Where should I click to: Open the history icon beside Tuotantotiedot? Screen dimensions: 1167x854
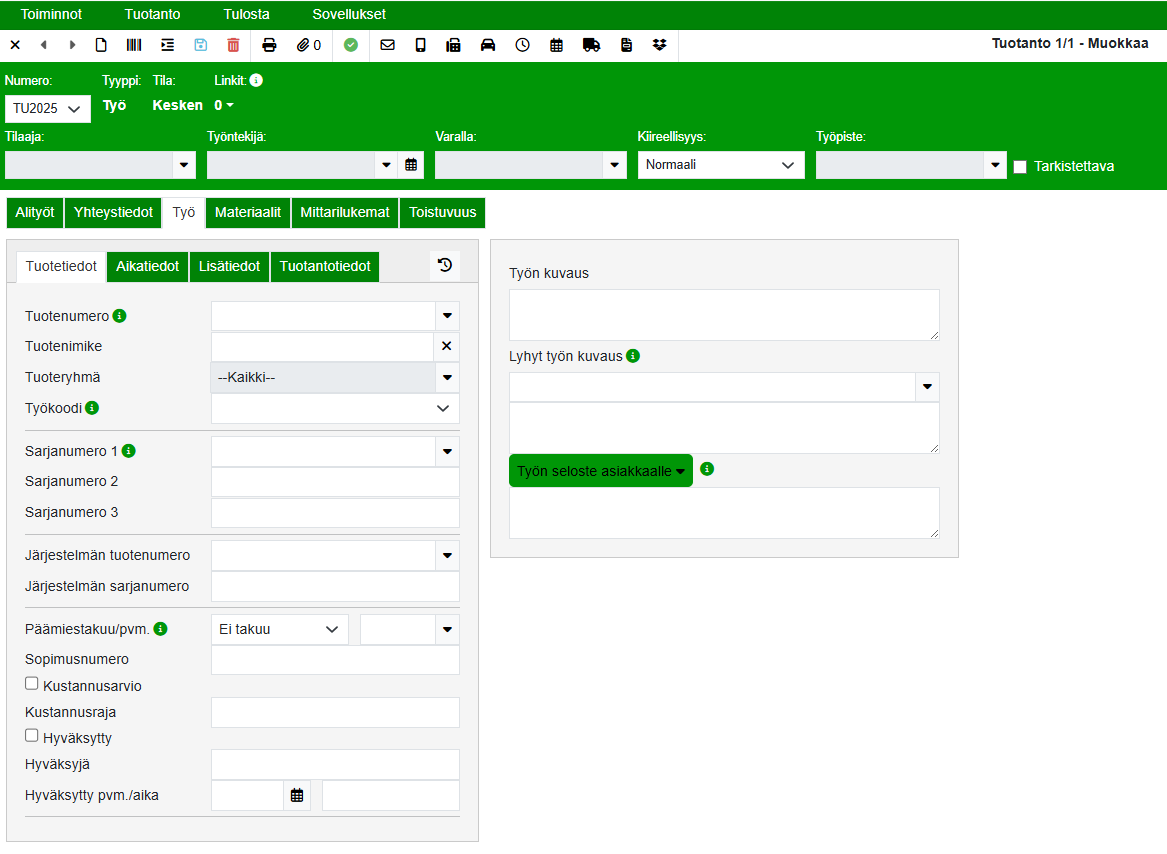pyautogui.click(x=445, y=265)
